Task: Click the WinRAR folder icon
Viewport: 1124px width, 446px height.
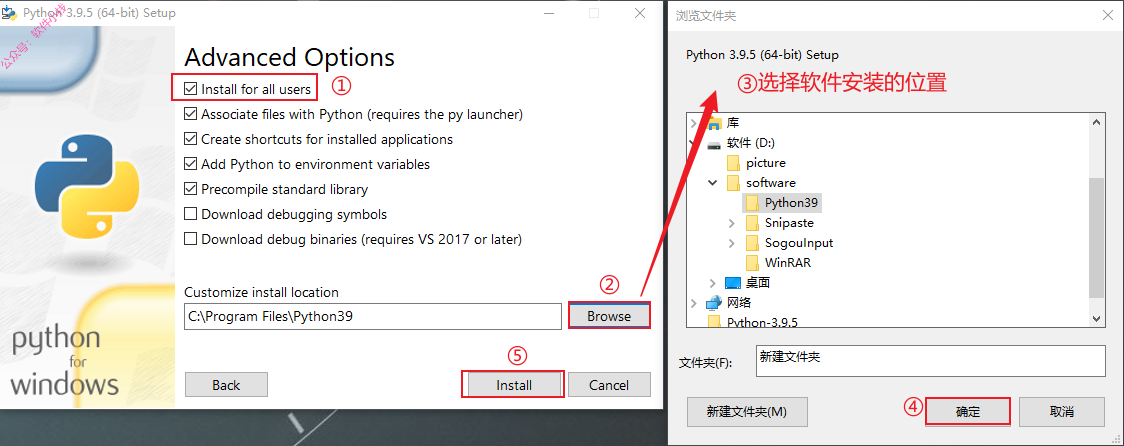Action: (x=751, y=263)
